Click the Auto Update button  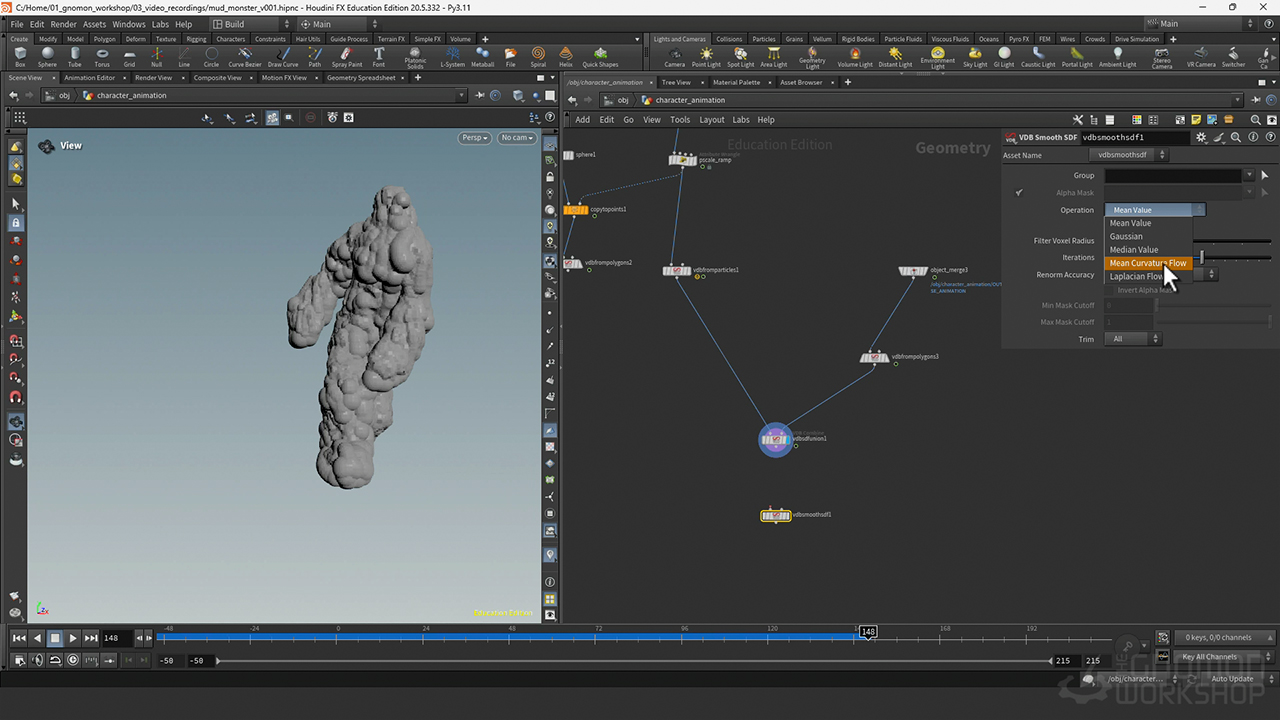coord(1232,679)
